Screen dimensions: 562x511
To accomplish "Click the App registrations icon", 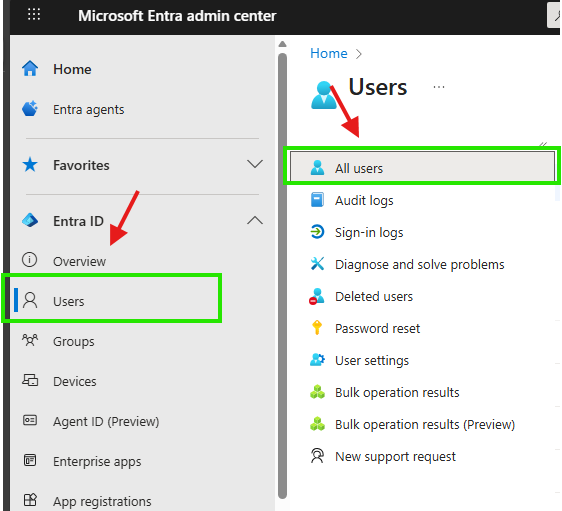I will [30, 500].
